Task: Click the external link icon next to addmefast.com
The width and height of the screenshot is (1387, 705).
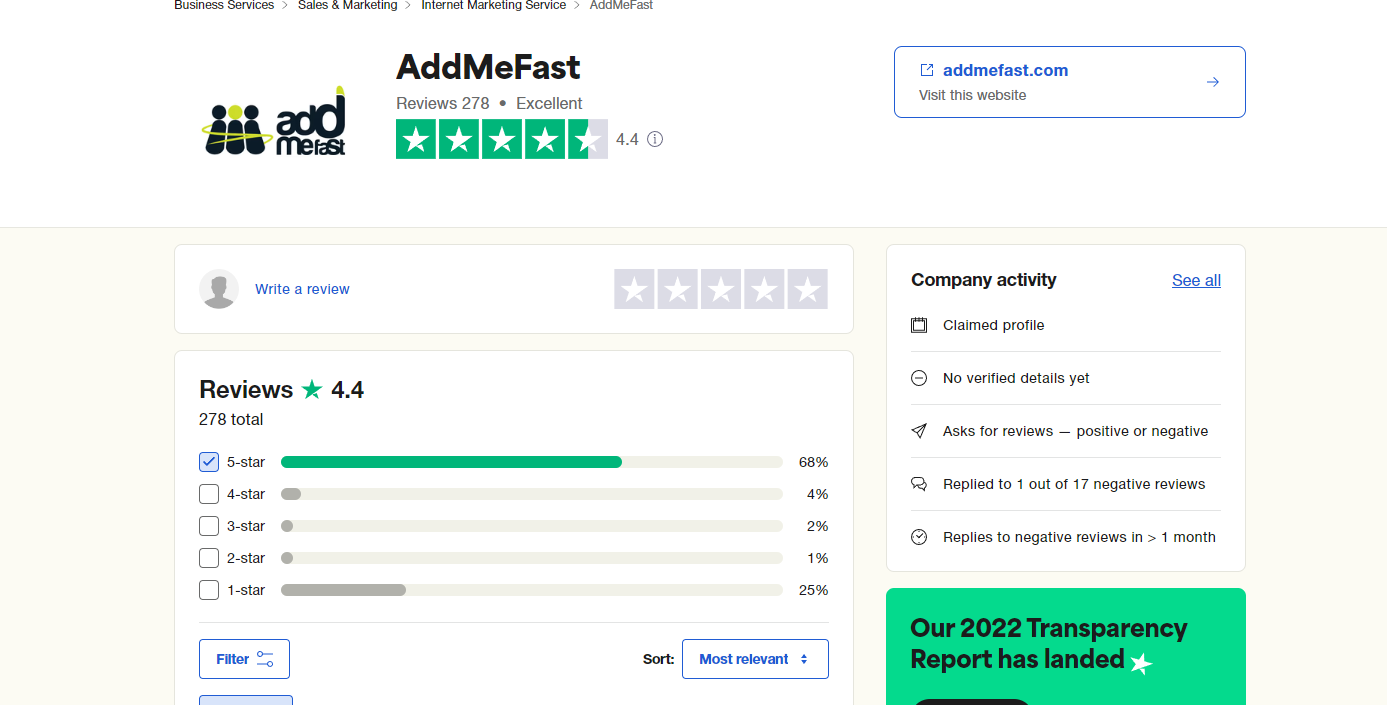Action: [x=927, y=70]
